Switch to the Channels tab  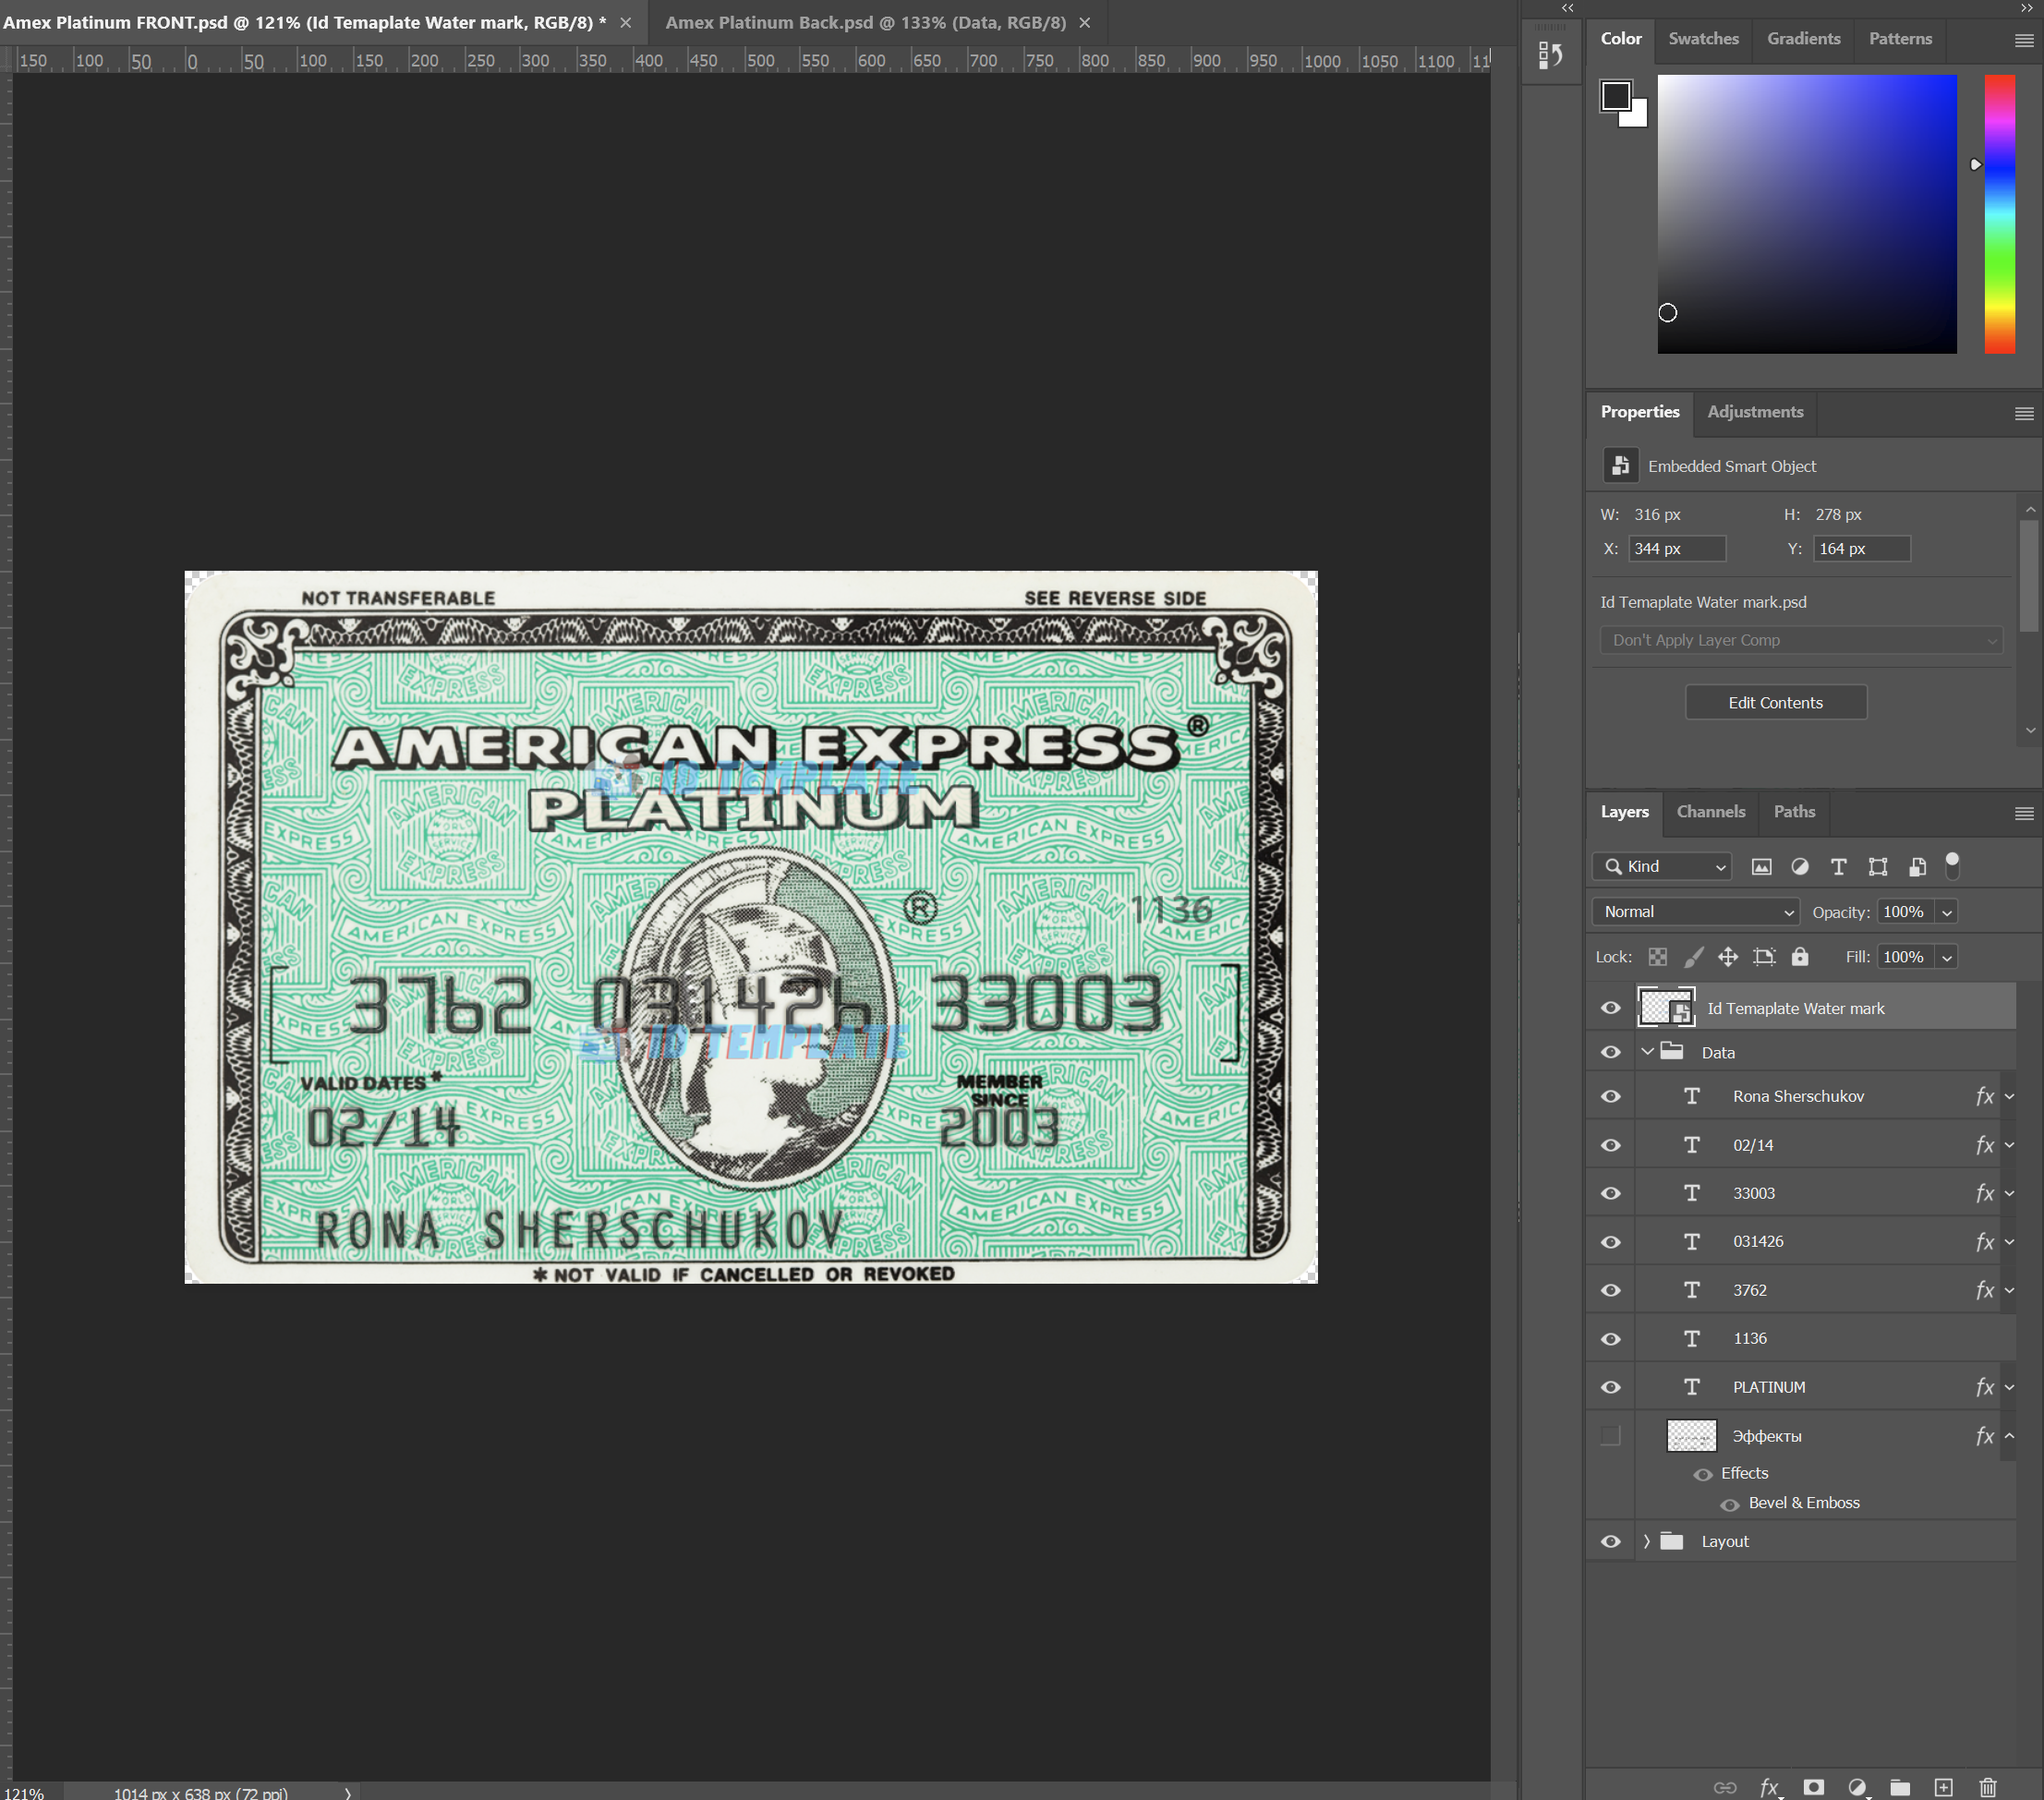[x=1710, y=812]
